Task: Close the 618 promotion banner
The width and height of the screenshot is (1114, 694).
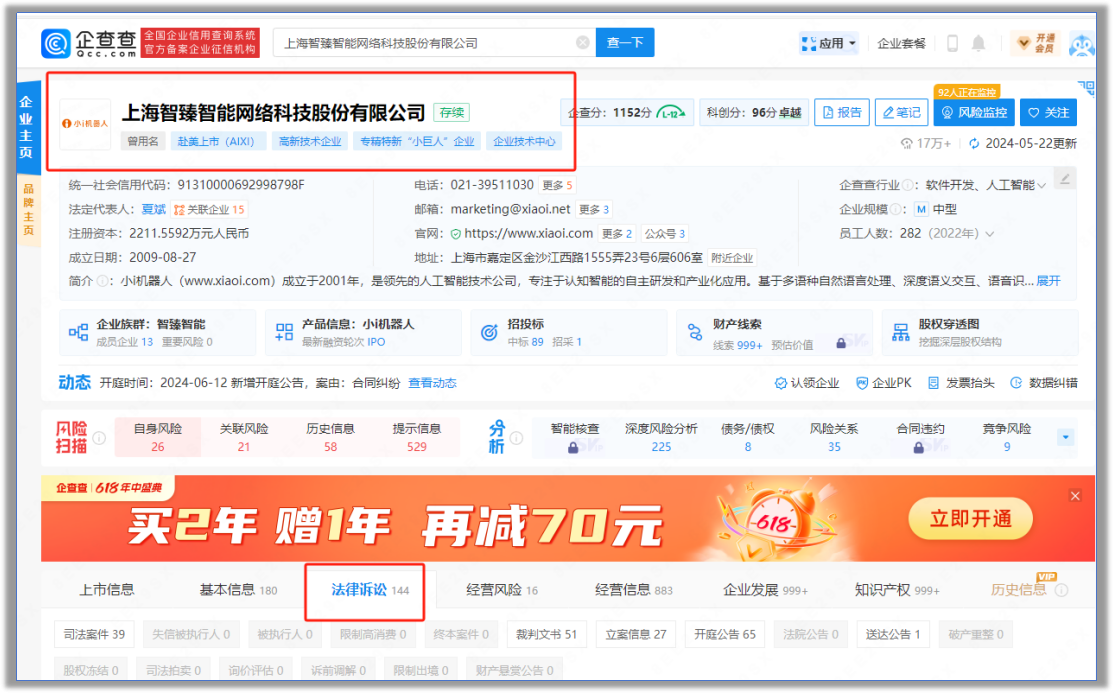Action: point(1075,496)
